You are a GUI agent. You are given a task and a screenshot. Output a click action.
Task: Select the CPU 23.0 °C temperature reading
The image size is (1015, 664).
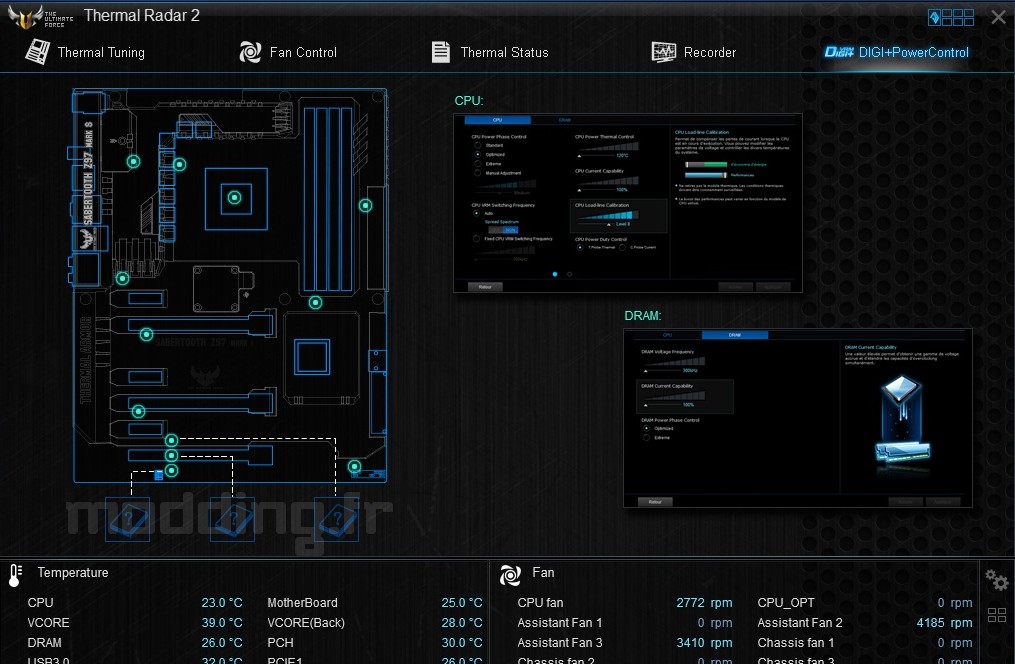(135, 603)
